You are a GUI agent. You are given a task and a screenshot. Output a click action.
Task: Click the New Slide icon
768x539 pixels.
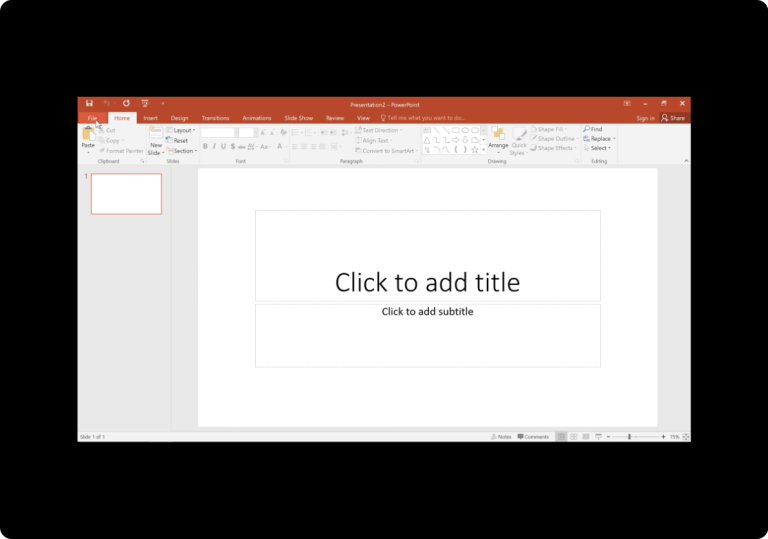tap(156, 134)
